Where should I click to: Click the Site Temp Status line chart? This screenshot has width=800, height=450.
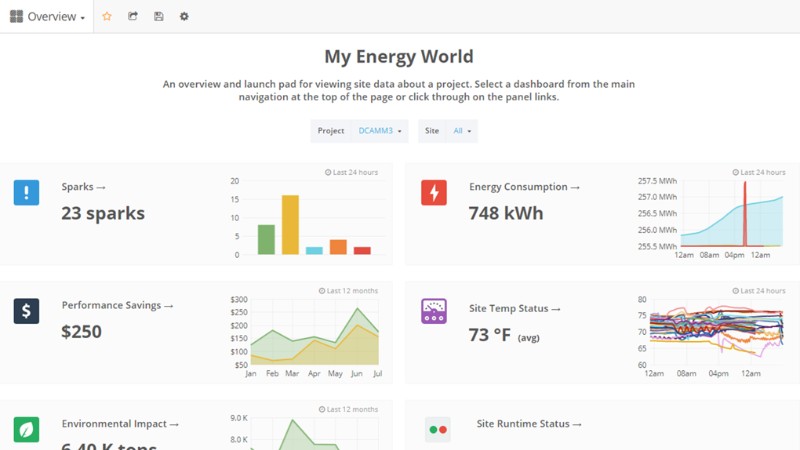pos(716,330)
